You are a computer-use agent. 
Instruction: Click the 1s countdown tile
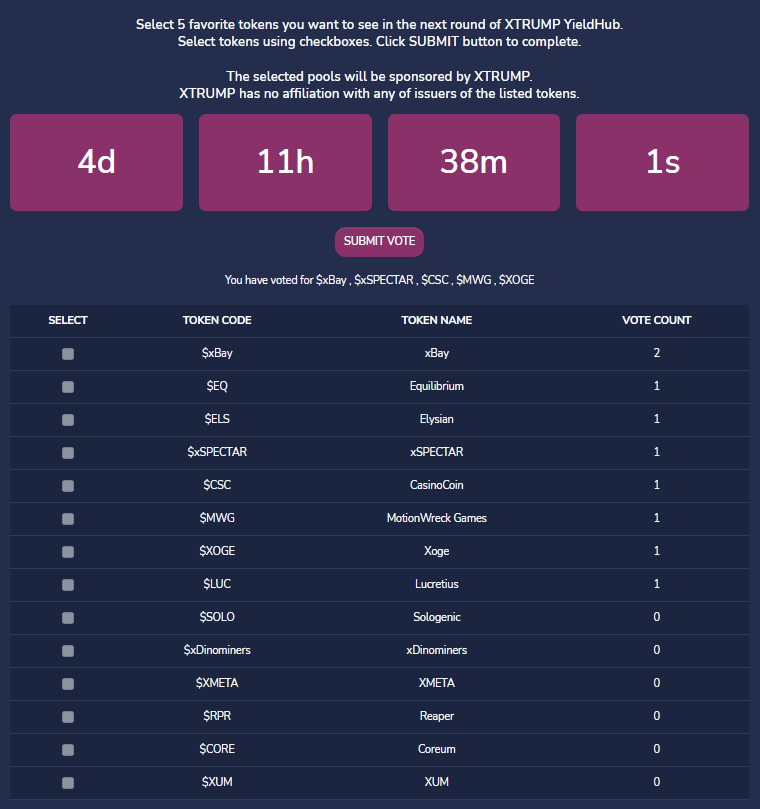(x=662, y=163)
